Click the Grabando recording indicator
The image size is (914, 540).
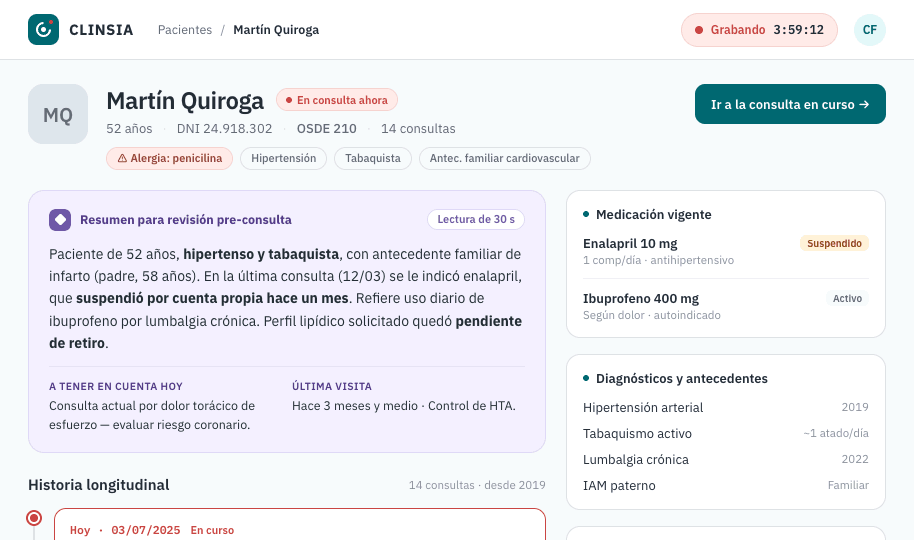point(759,30)
